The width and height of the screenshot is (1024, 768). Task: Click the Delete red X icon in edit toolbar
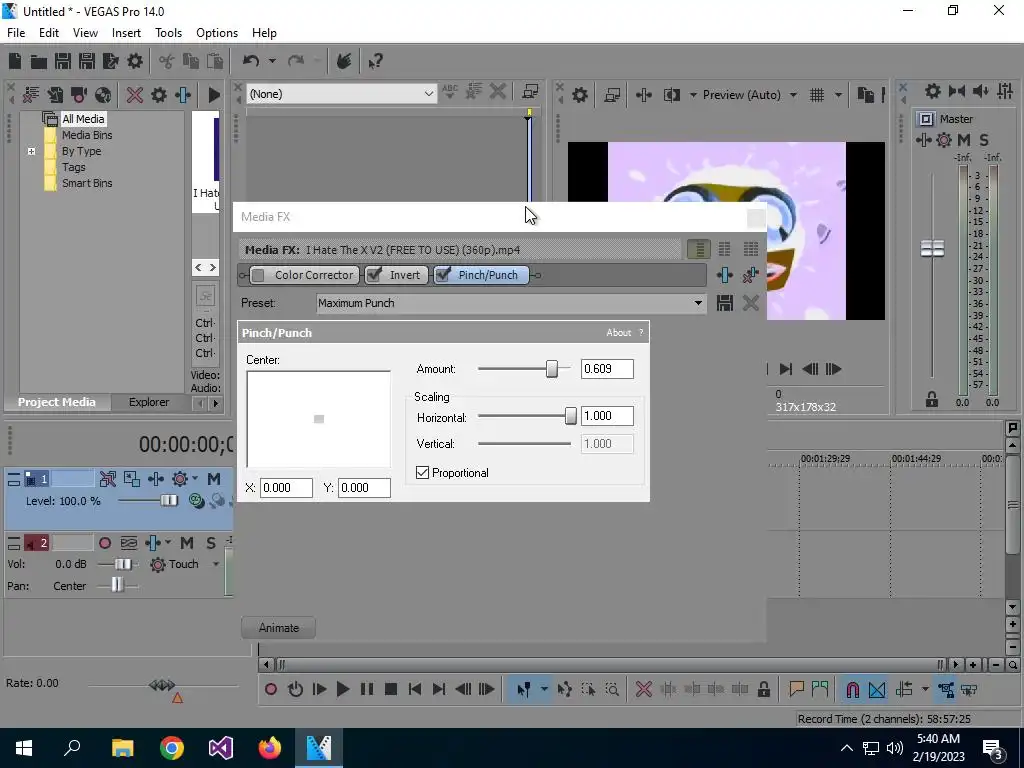click(643, 689)
